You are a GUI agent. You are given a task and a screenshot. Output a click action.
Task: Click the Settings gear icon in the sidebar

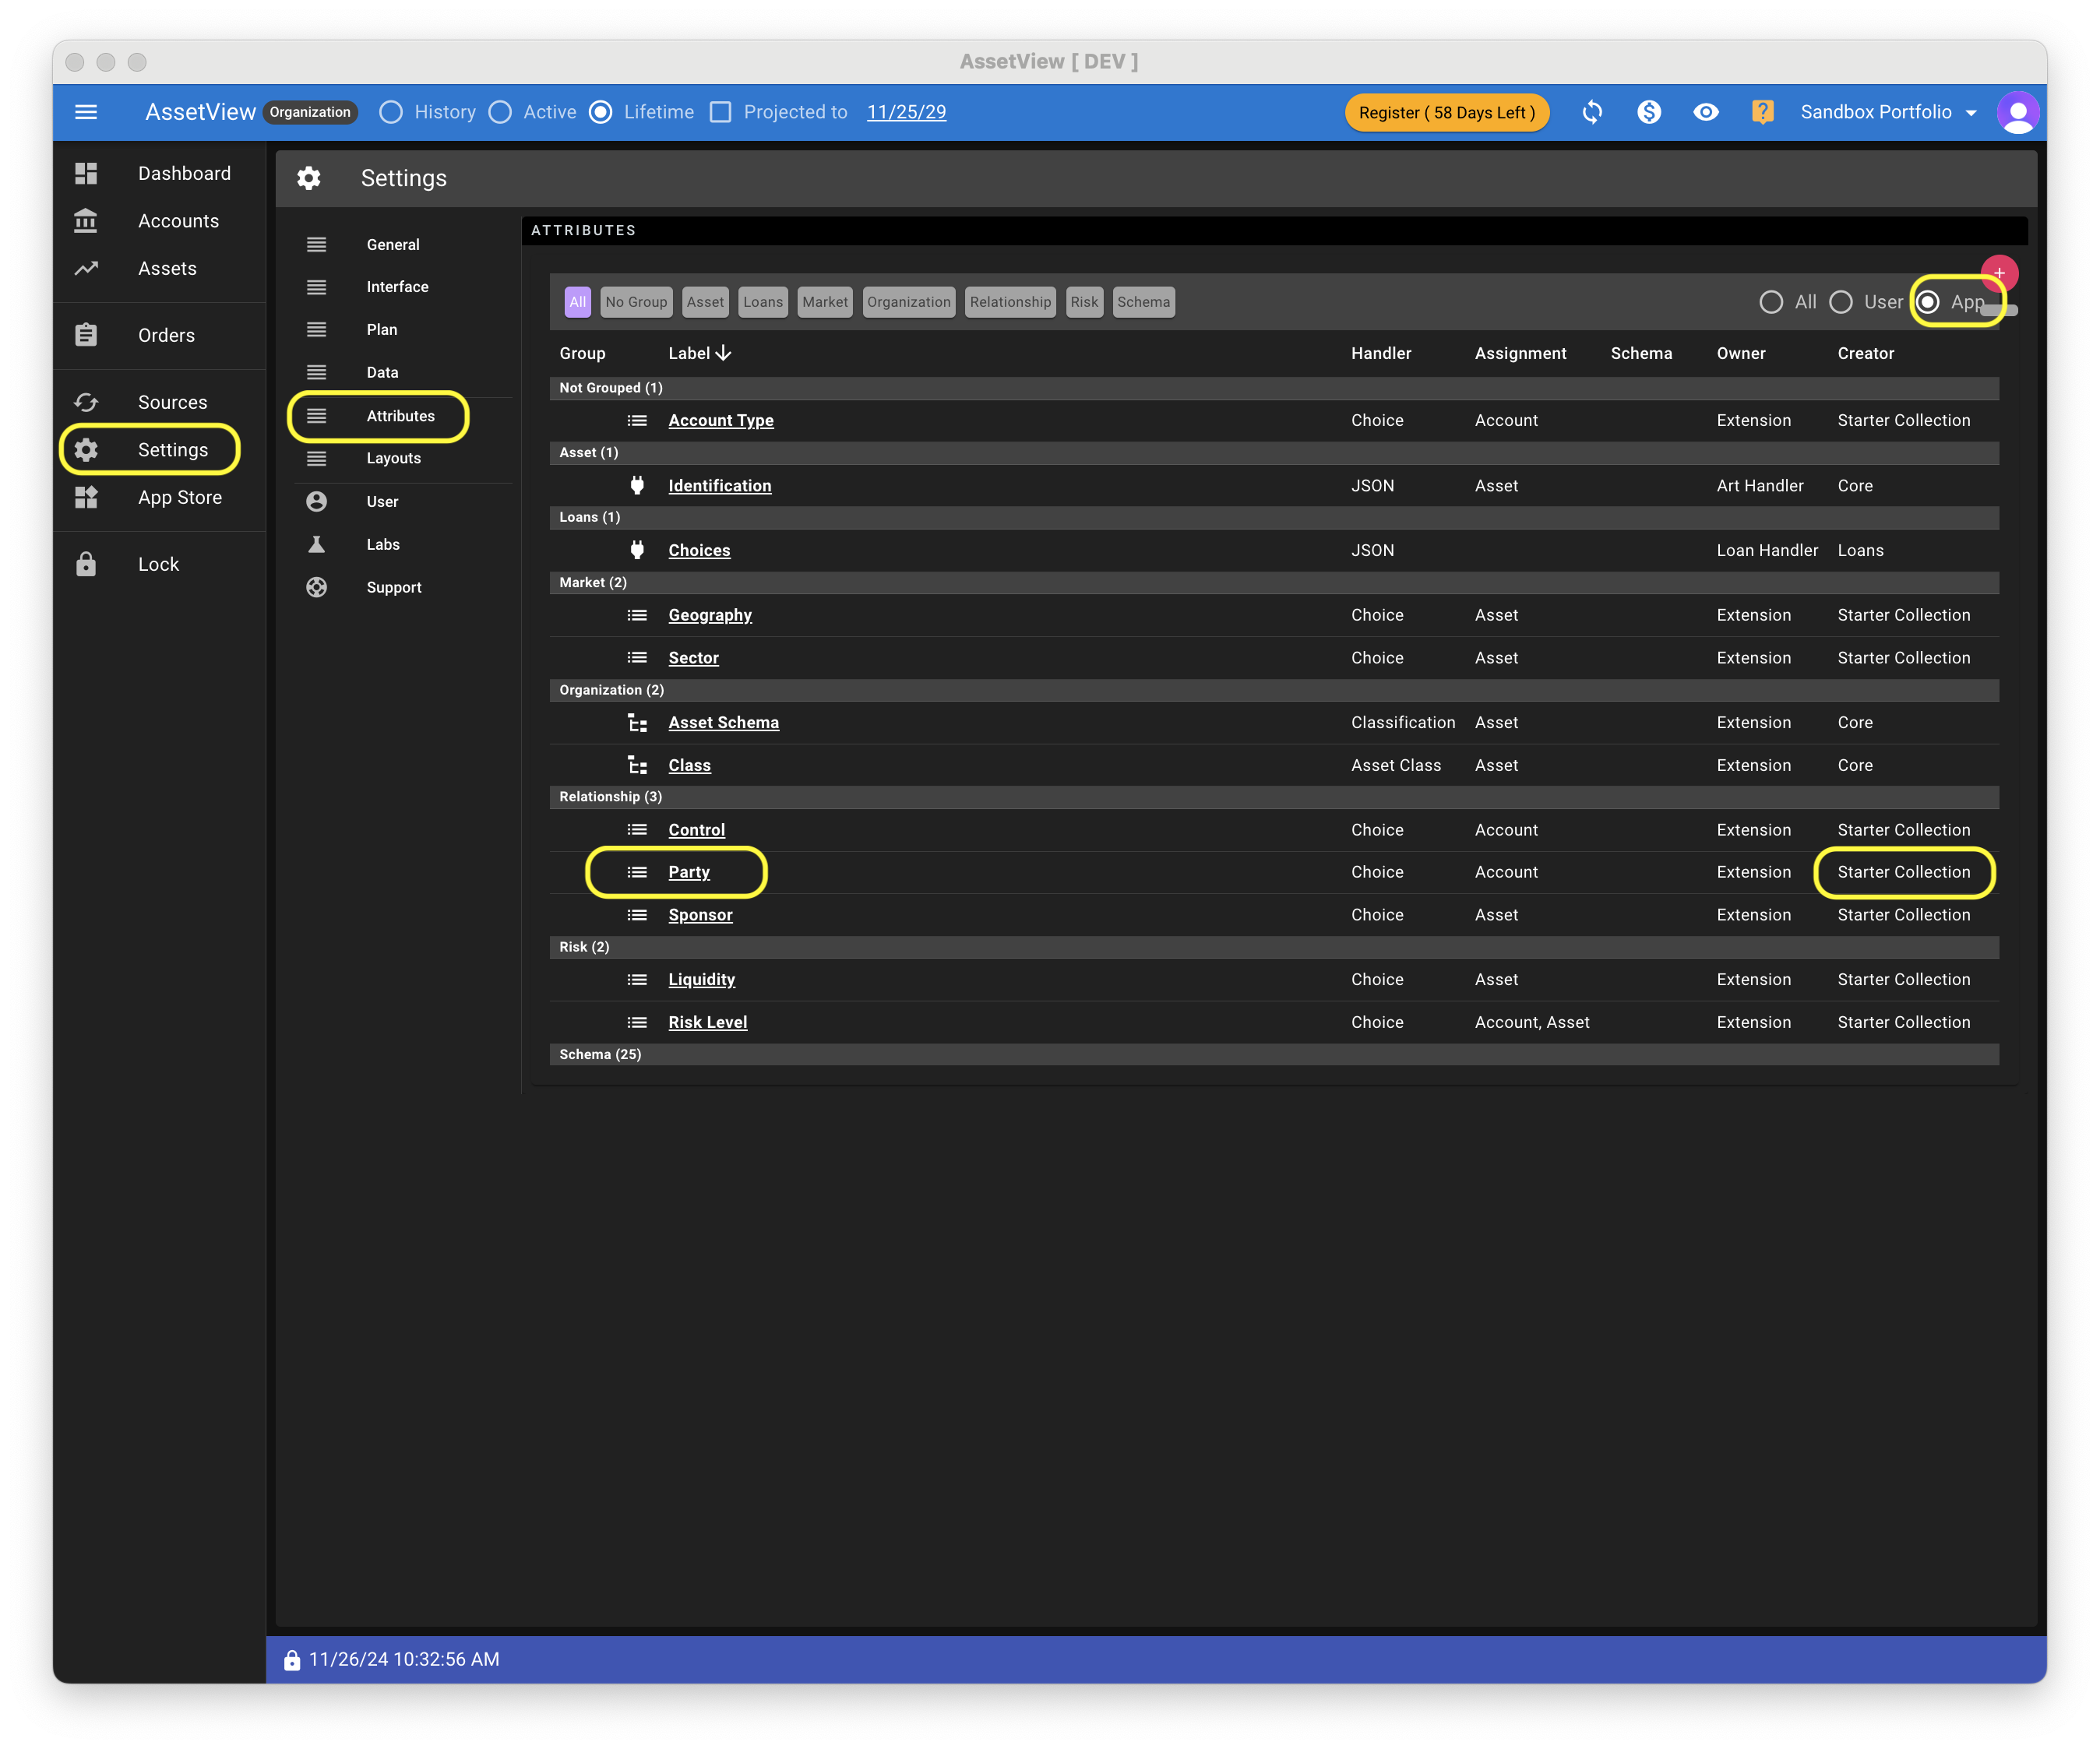(x=86, y=450)
